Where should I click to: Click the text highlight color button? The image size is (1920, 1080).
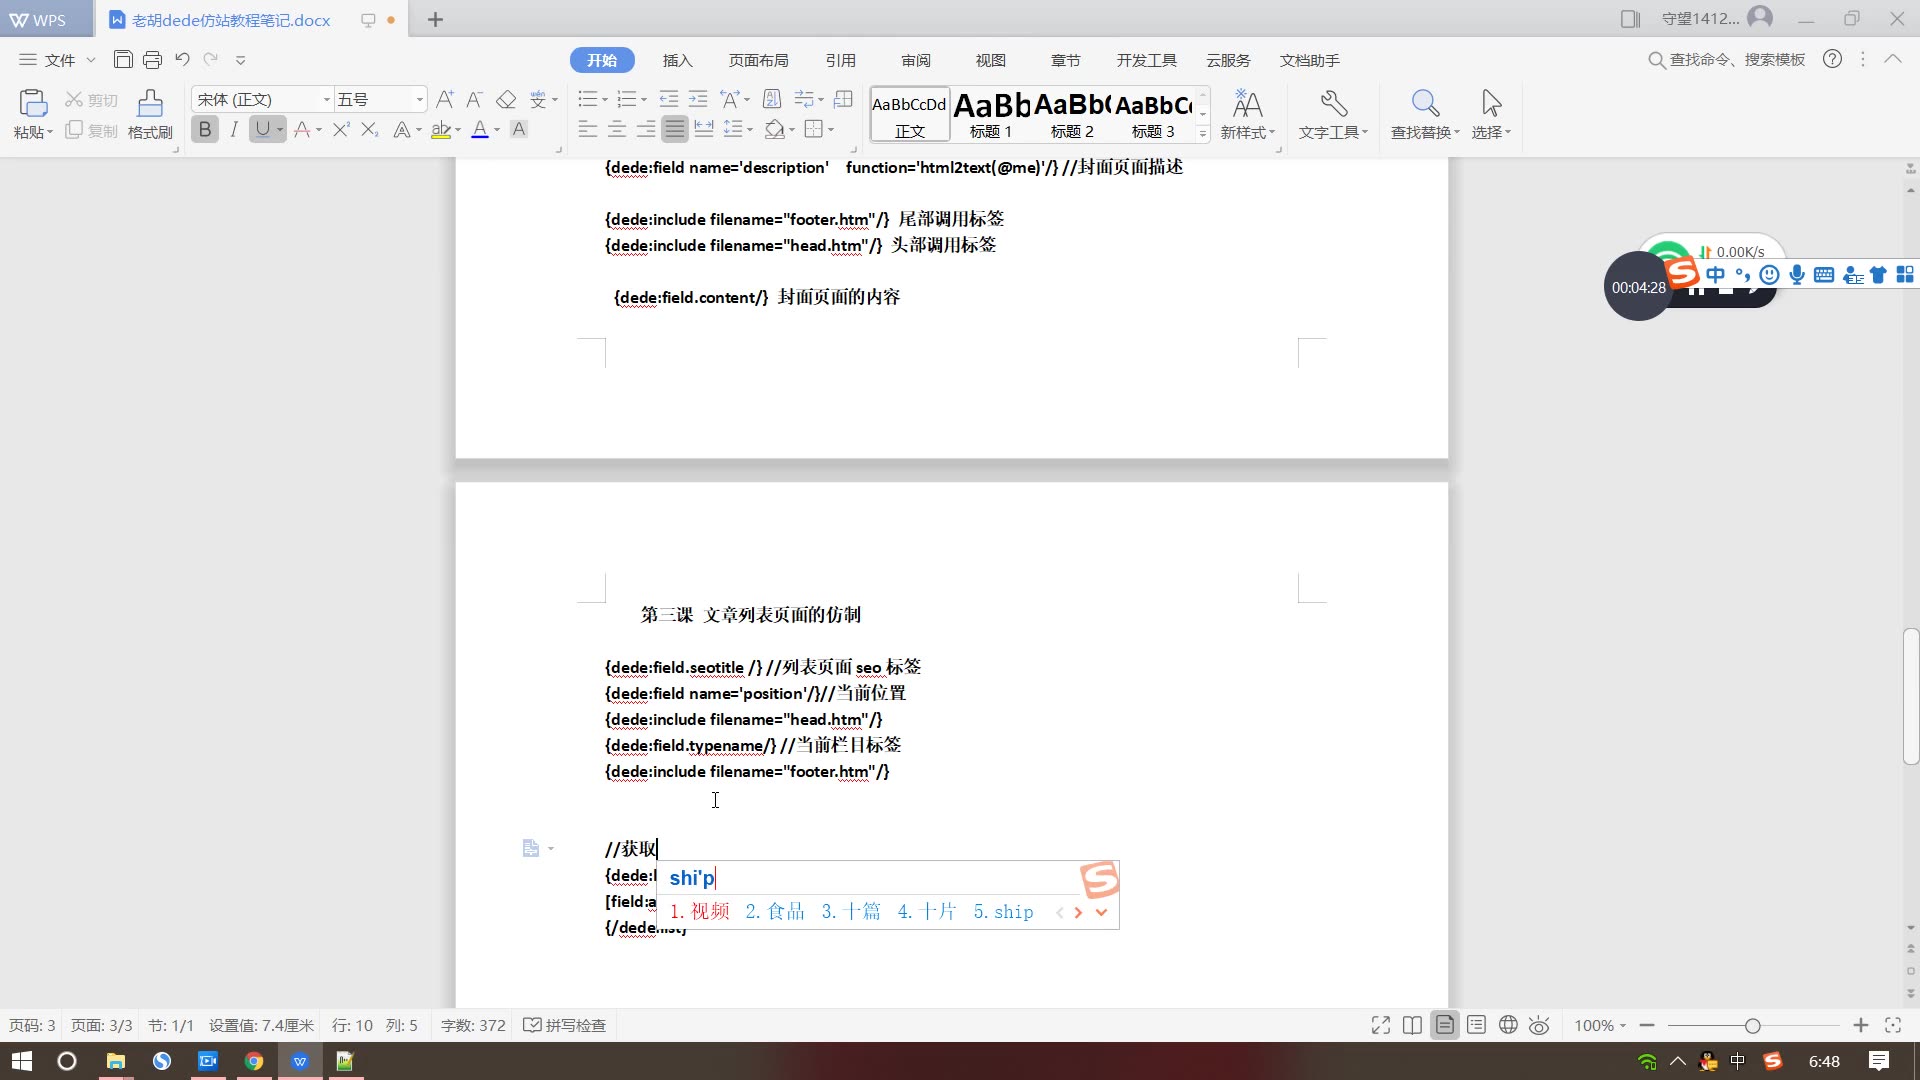point(440,129)
